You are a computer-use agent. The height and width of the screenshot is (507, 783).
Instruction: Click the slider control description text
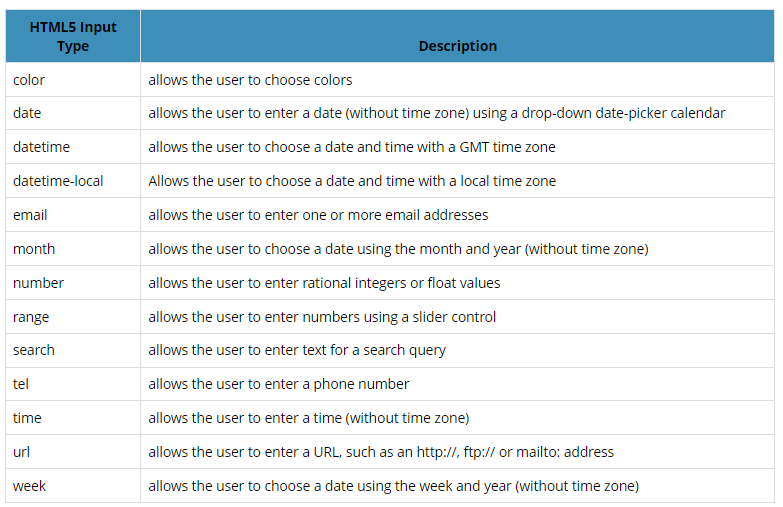coord(322,317)
